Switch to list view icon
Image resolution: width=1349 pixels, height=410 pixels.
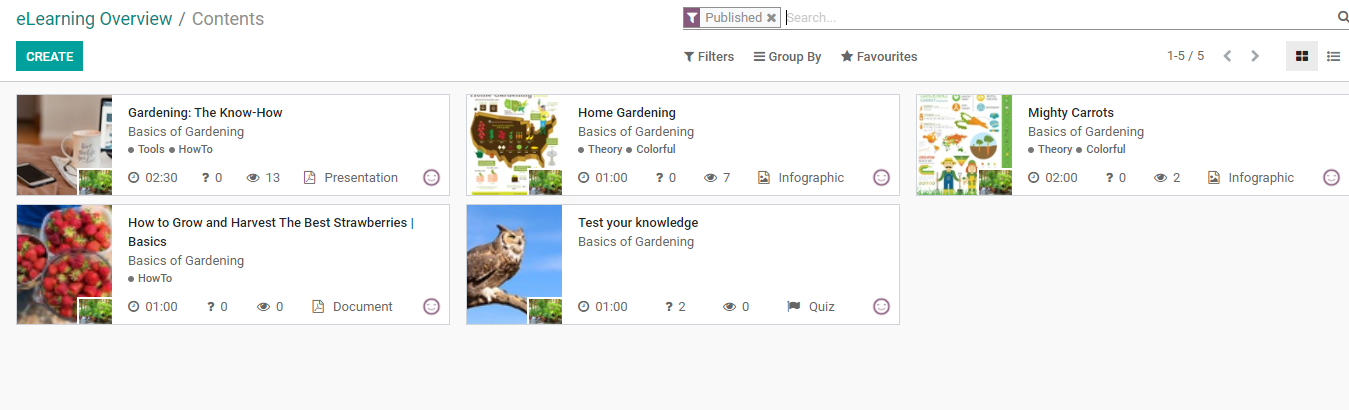click(1333, 57)
